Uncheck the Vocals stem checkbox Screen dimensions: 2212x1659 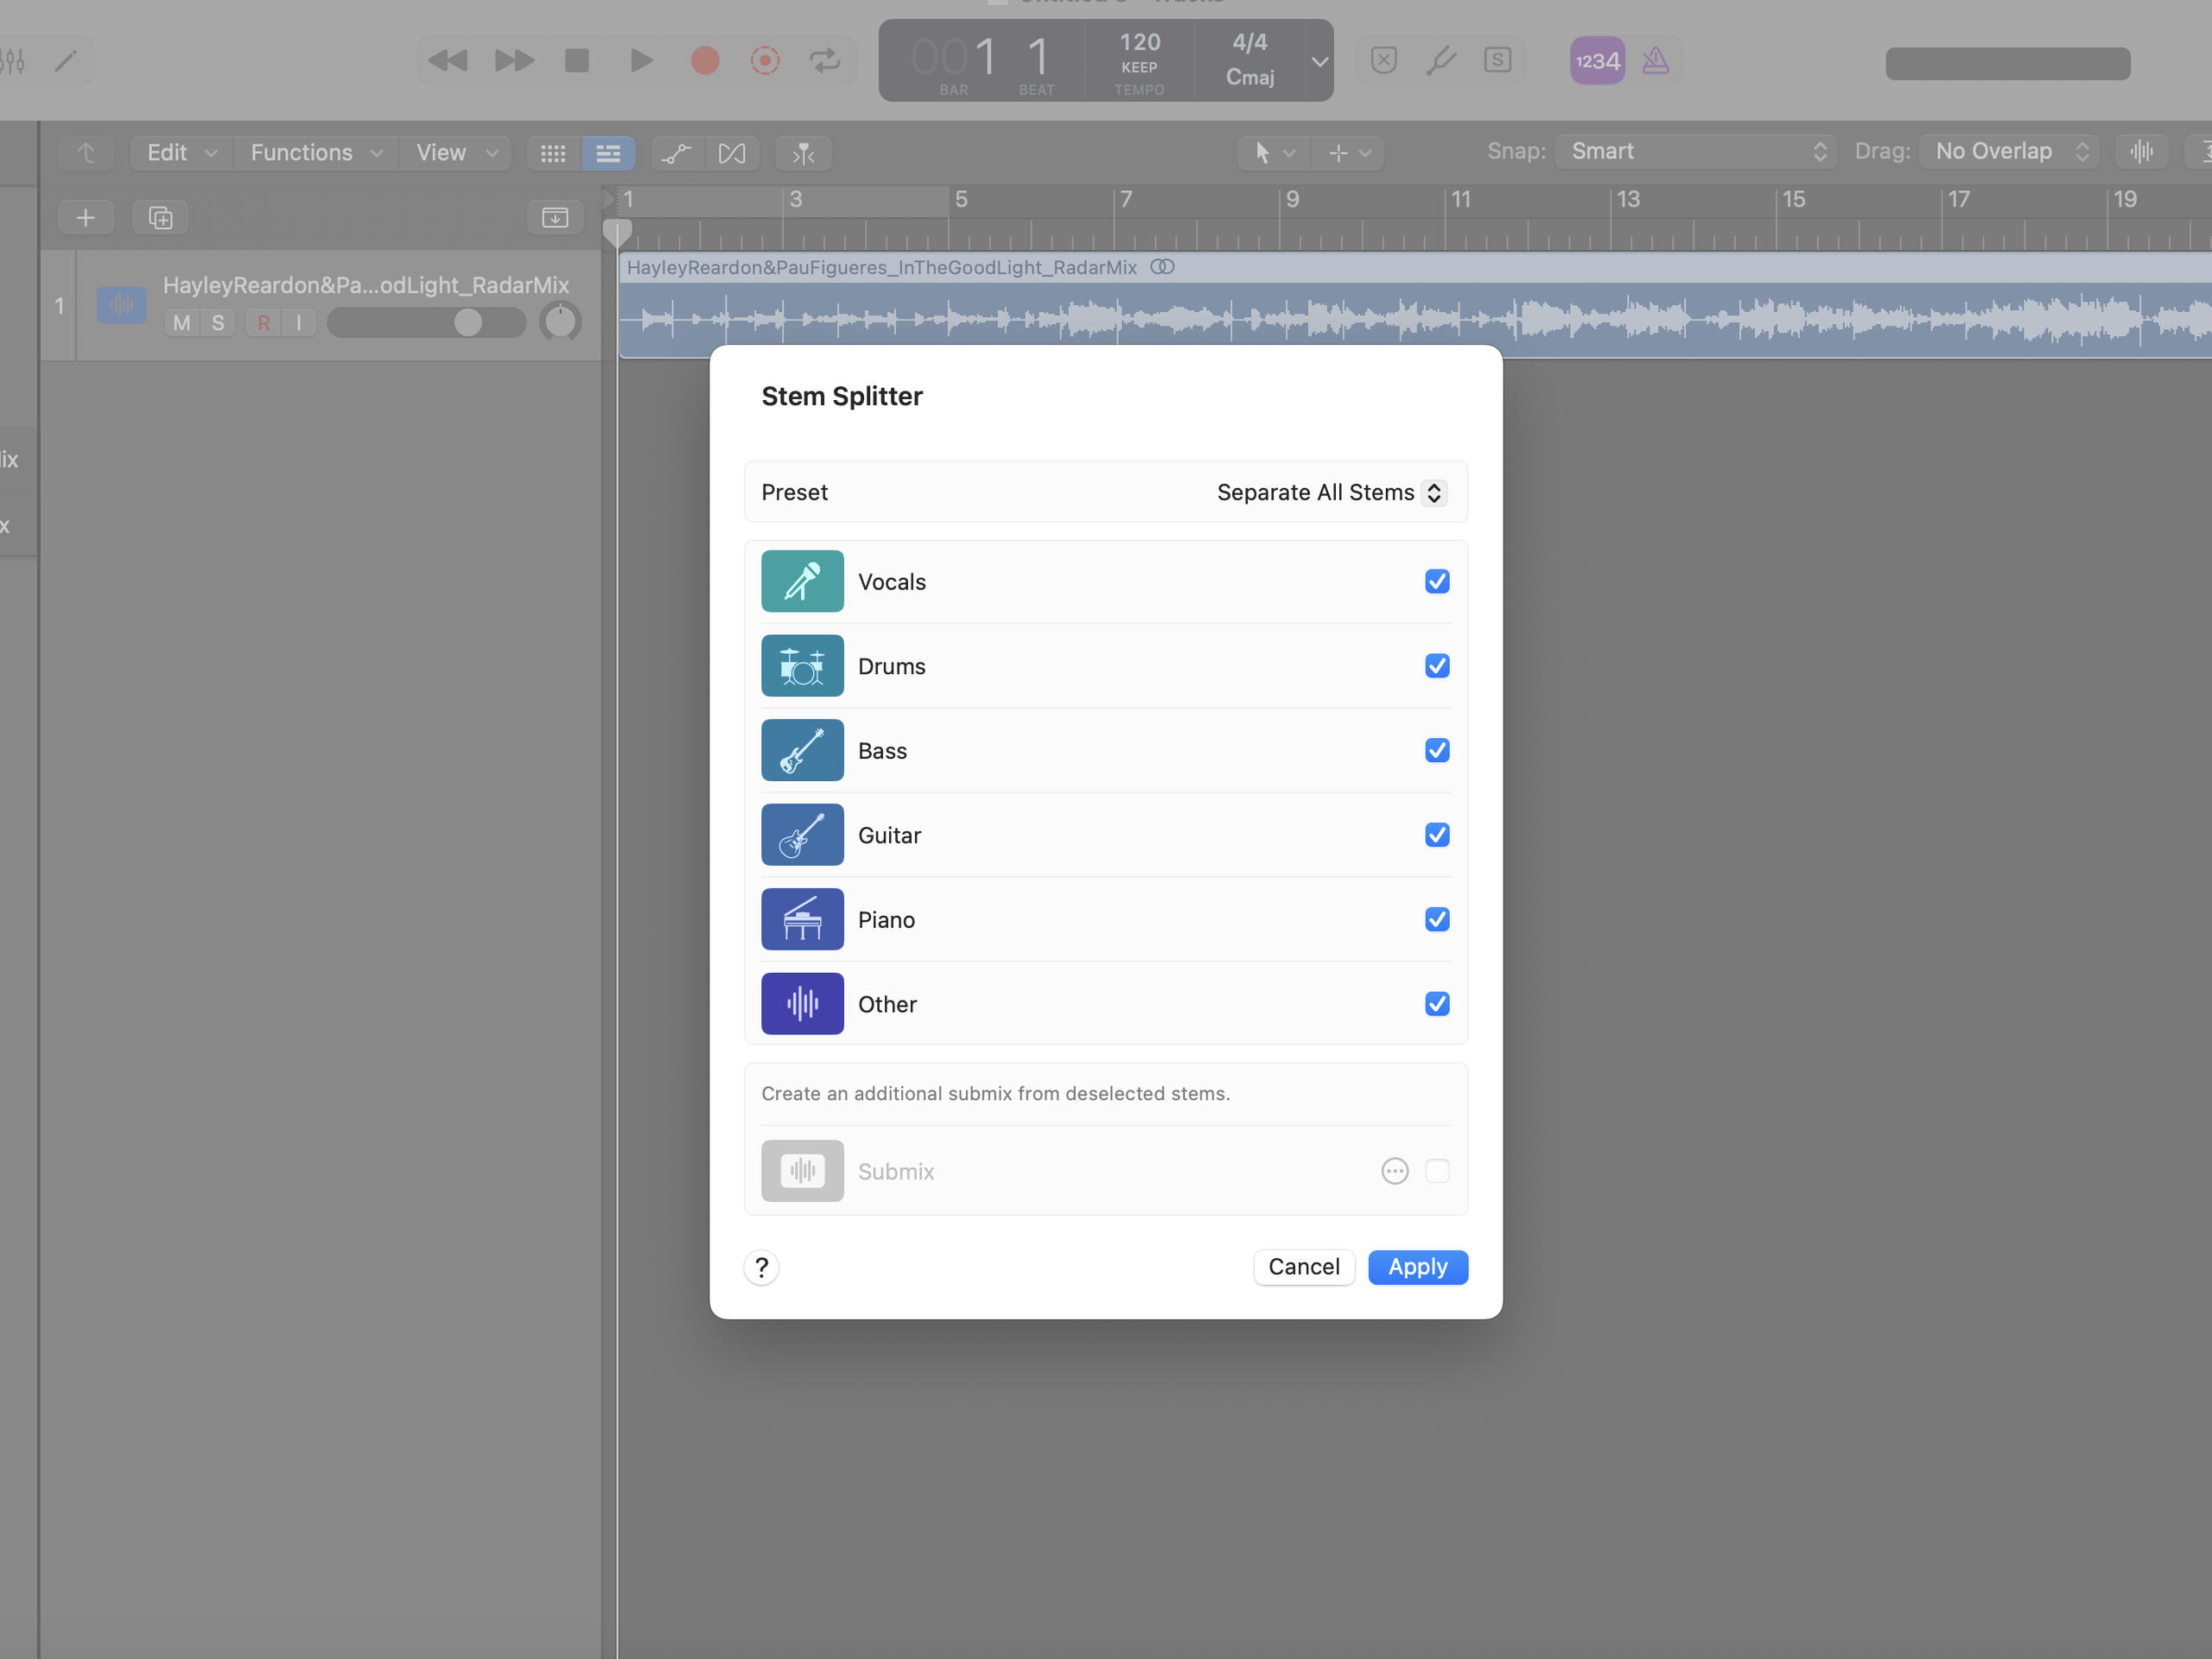point(1436,581)
